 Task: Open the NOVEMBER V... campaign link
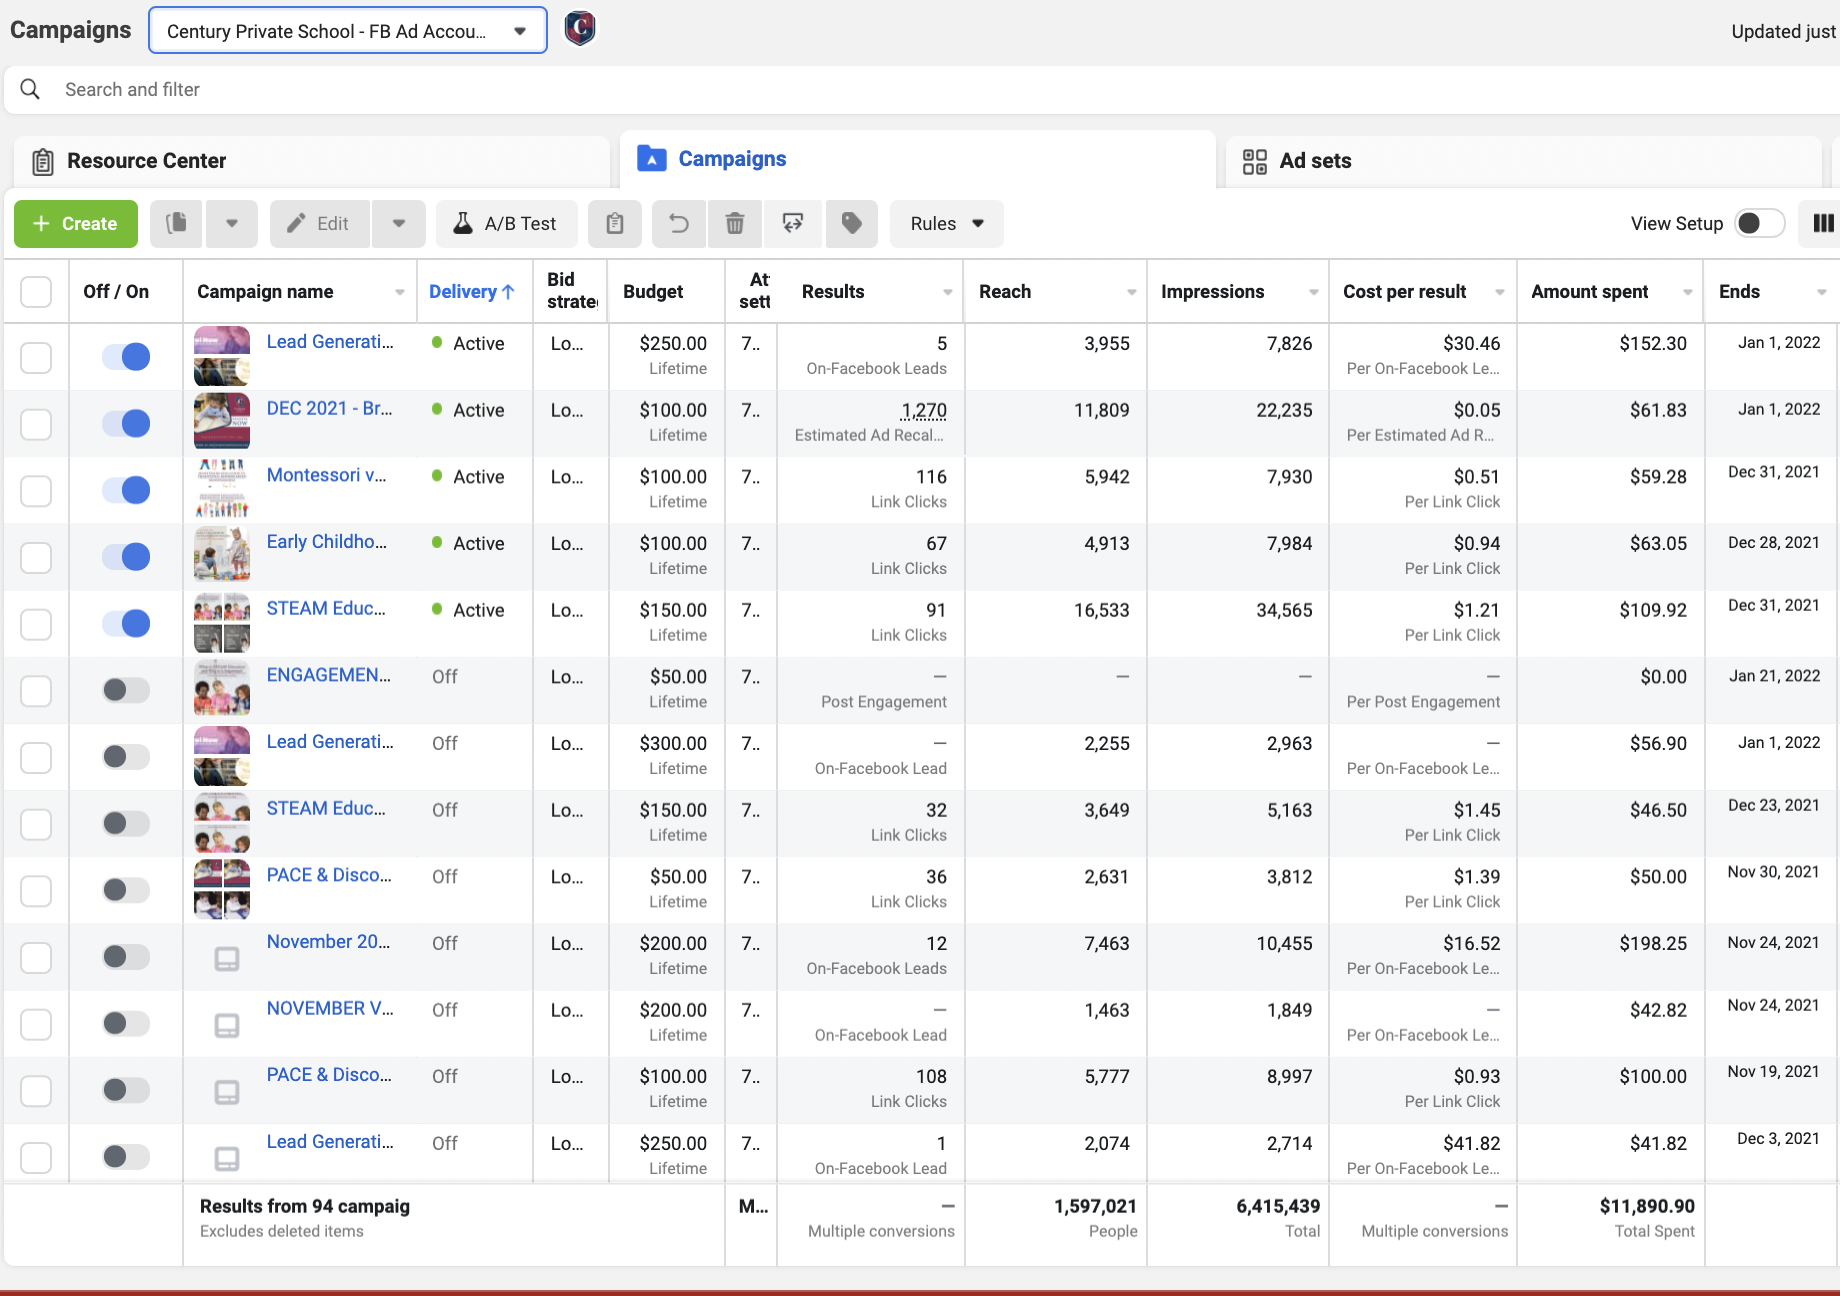tap(331, 1008)
